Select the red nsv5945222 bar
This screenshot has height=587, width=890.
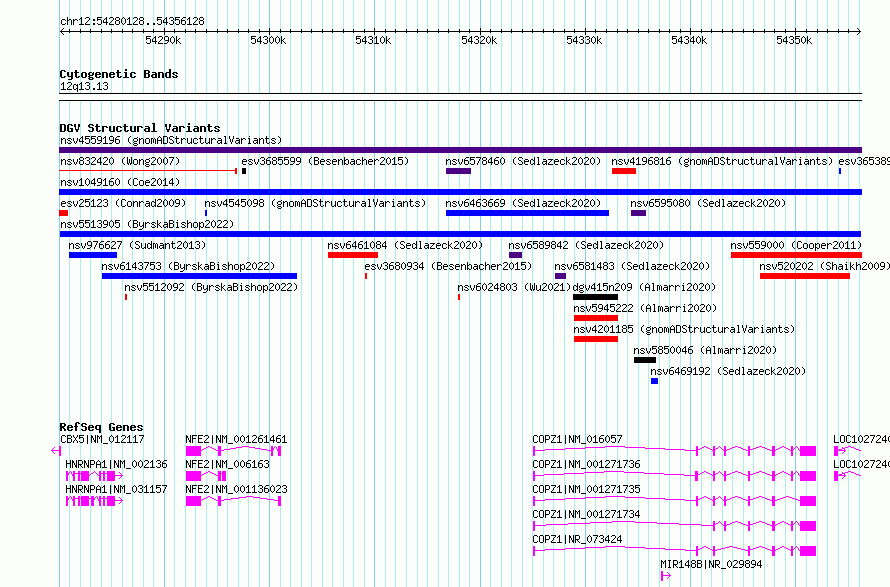click(x=595, y=318)
